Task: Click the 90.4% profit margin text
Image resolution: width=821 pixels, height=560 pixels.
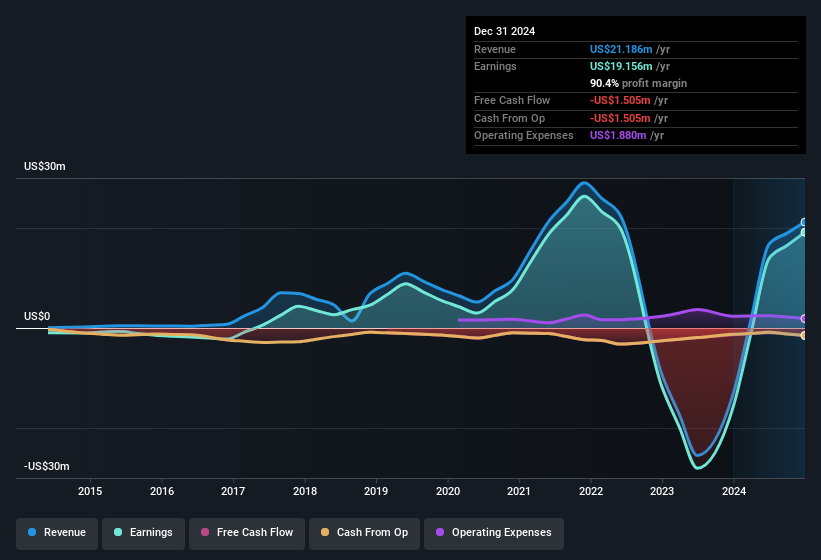Action: pyautogui.click(x=638, y=83)
